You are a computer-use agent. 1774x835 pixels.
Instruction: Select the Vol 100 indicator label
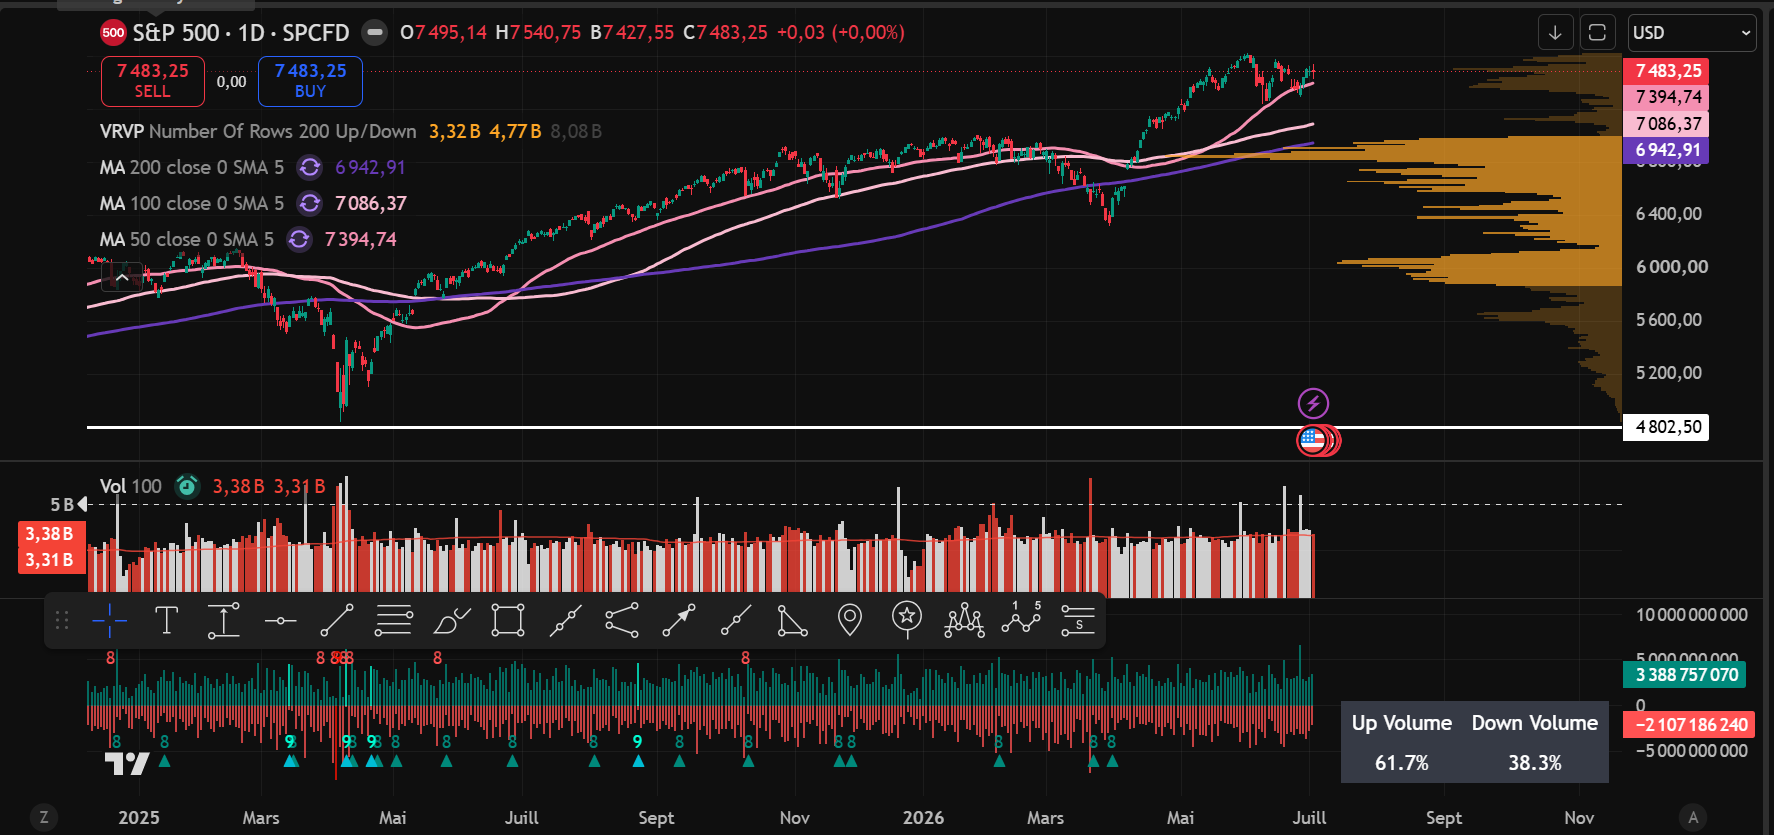(131, 486)
